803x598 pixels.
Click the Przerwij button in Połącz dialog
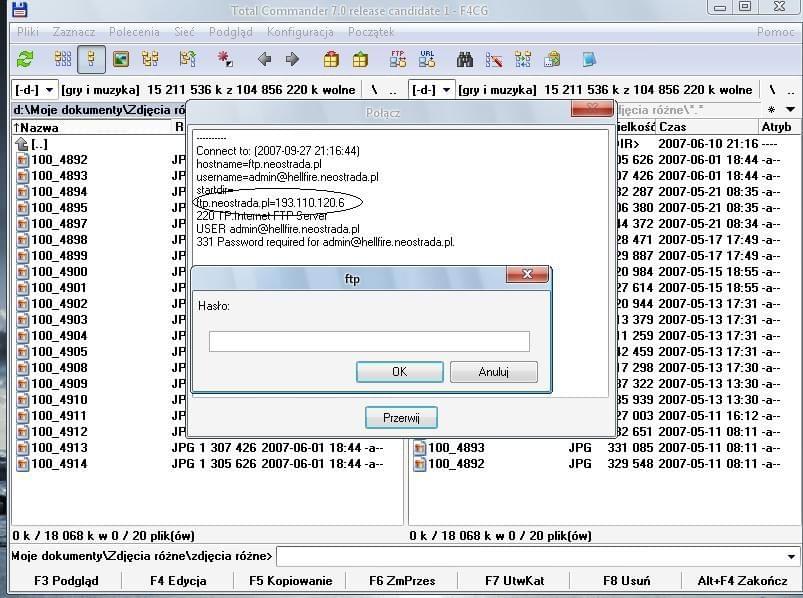point(402,418)
